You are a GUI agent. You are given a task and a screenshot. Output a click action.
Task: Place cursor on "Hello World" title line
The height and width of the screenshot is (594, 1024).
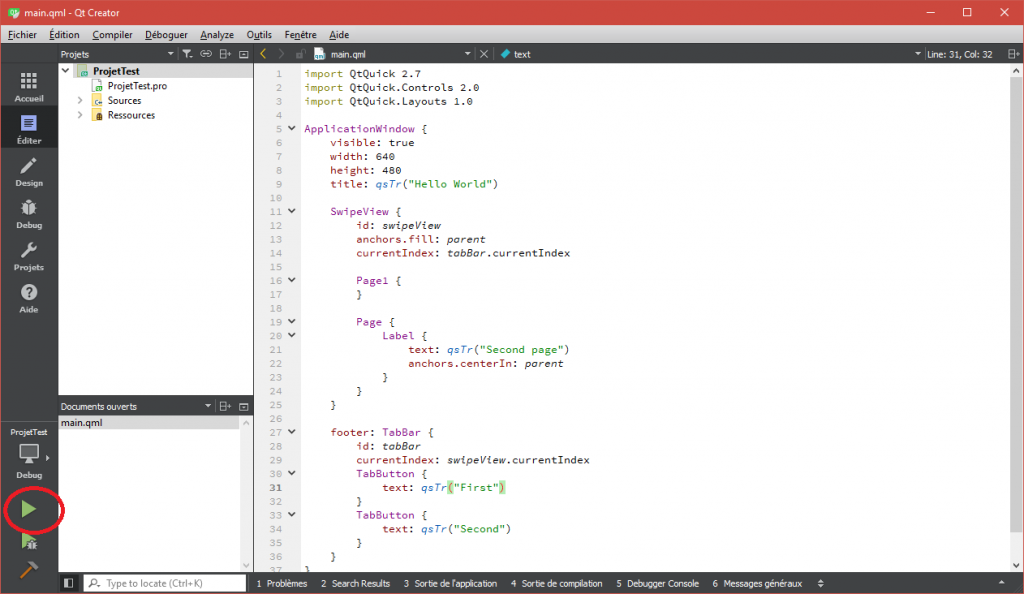point(413,184)
